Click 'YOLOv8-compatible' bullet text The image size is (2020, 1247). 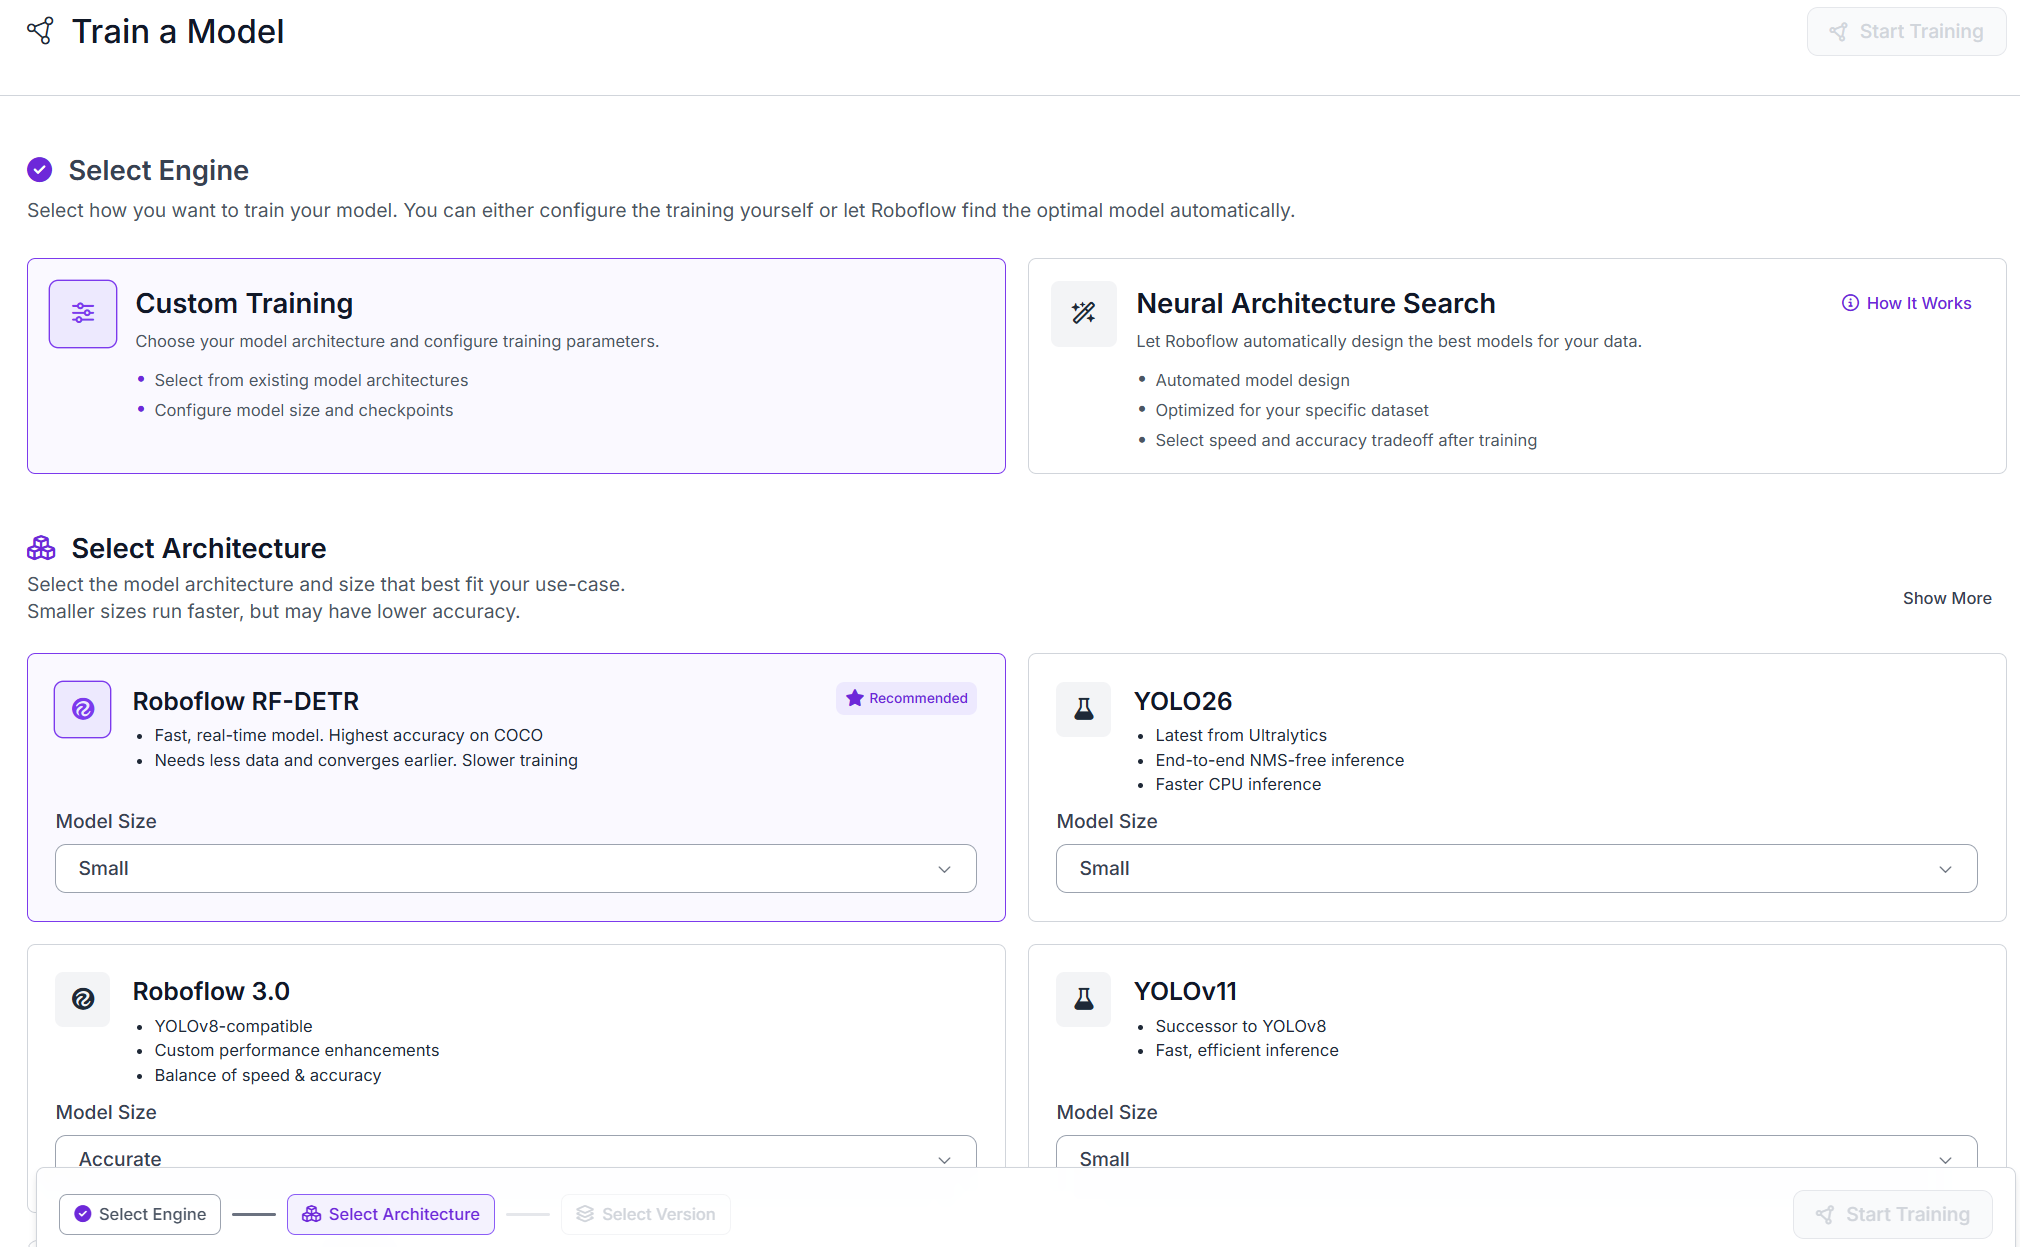233,1026
